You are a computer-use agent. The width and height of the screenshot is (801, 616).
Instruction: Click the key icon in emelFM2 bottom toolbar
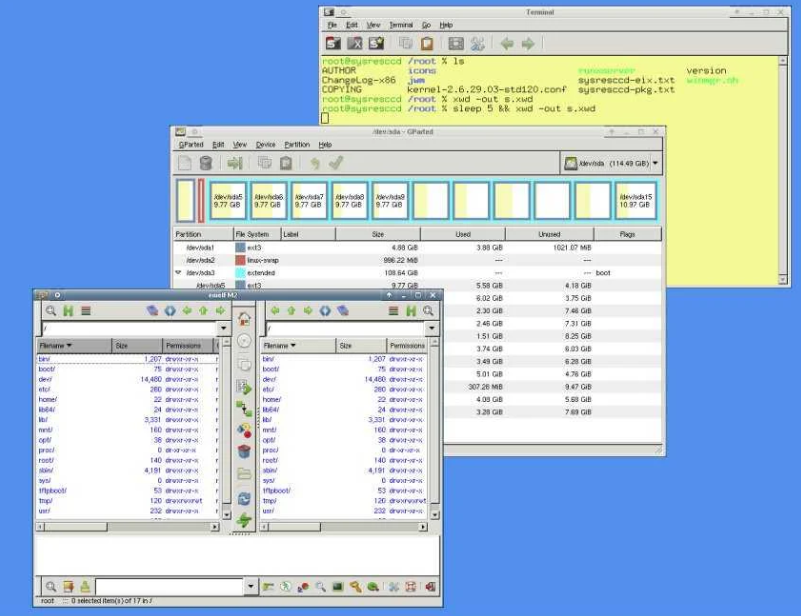[x=354, y=587]
